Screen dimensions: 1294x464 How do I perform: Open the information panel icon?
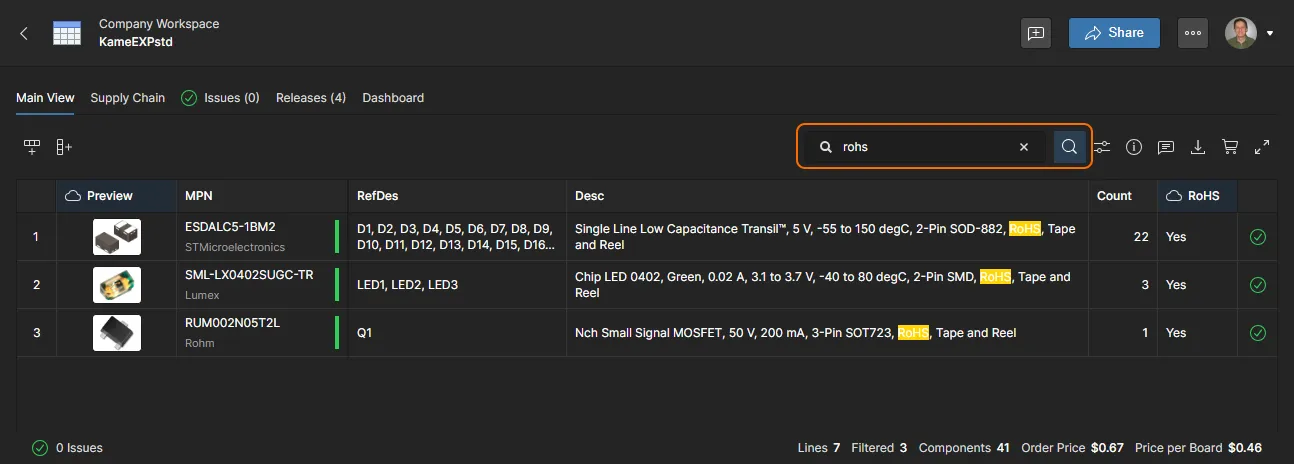[1134, 147]
